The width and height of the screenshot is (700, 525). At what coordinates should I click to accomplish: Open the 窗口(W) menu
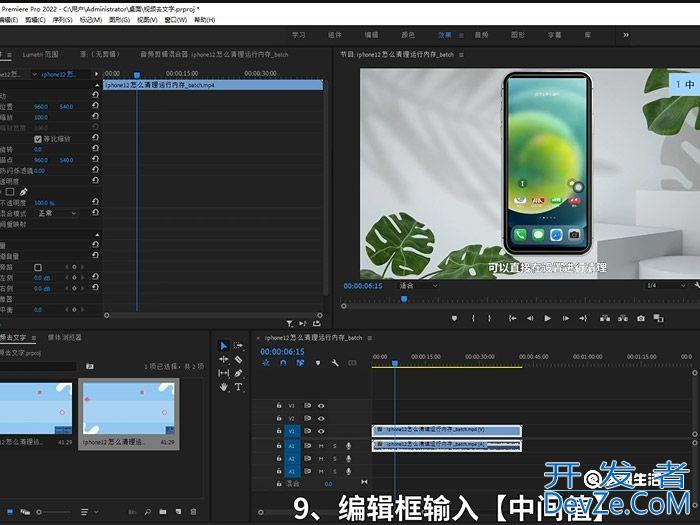click(x=175, y=20)
